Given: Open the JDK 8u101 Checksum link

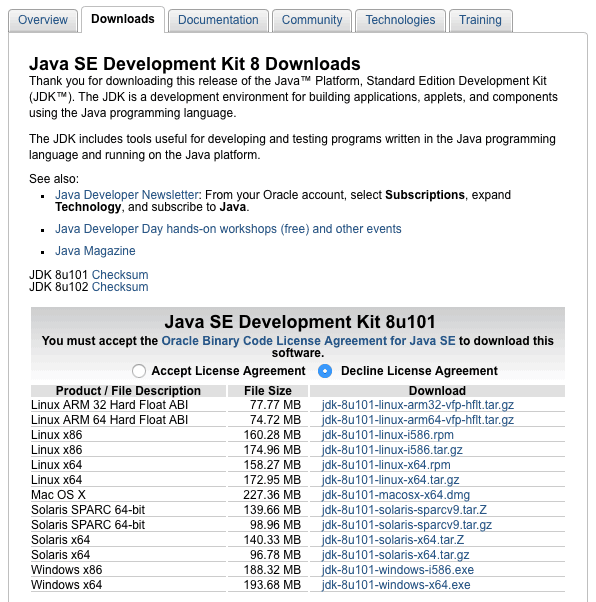Looking at the screenshot, I should [x=120, y=275].
